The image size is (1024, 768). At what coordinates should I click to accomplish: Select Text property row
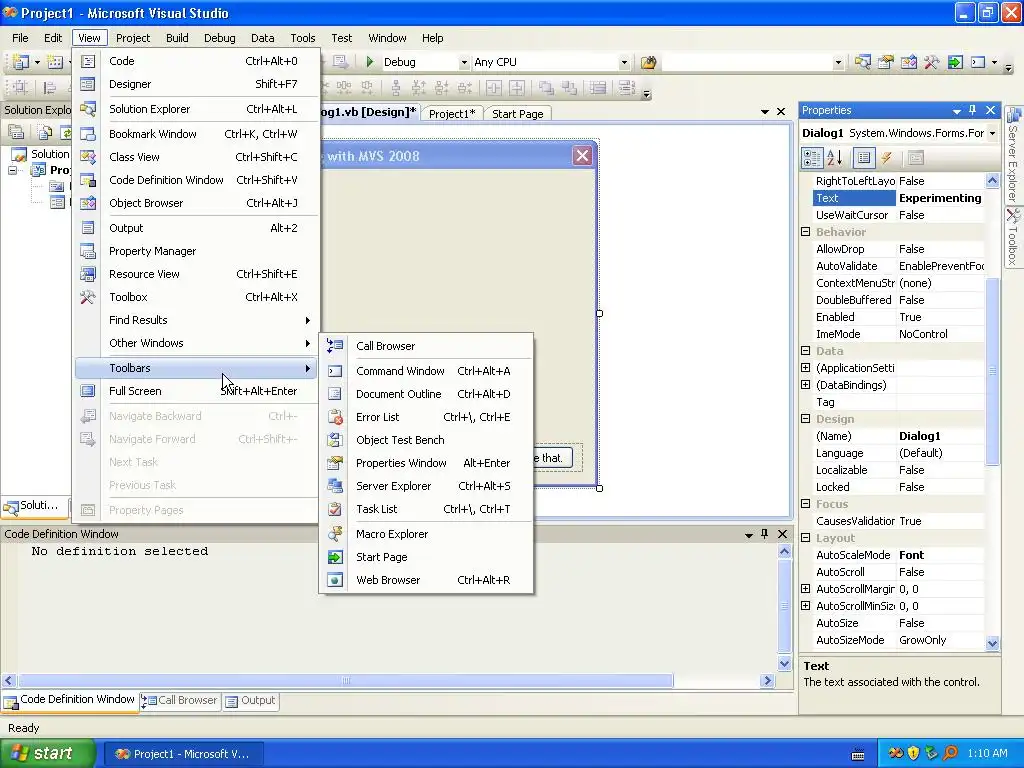click(x=899, y=198)
